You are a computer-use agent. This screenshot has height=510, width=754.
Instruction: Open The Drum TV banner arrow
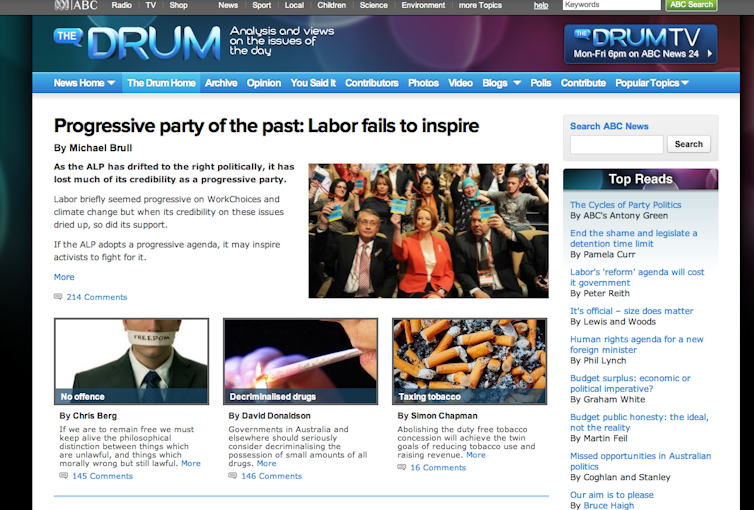[710, 54]
